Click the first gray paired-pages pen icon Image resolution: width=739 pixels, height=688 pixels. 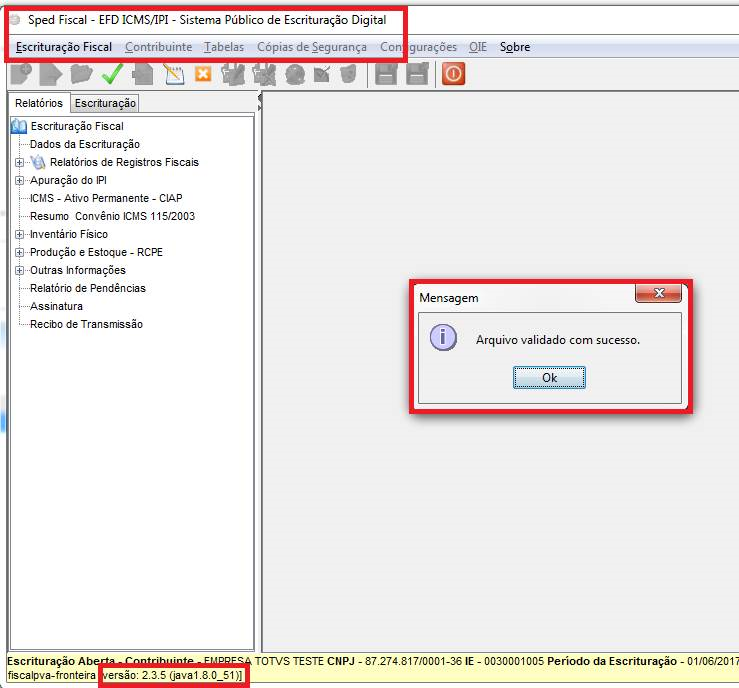coord(233,74)
